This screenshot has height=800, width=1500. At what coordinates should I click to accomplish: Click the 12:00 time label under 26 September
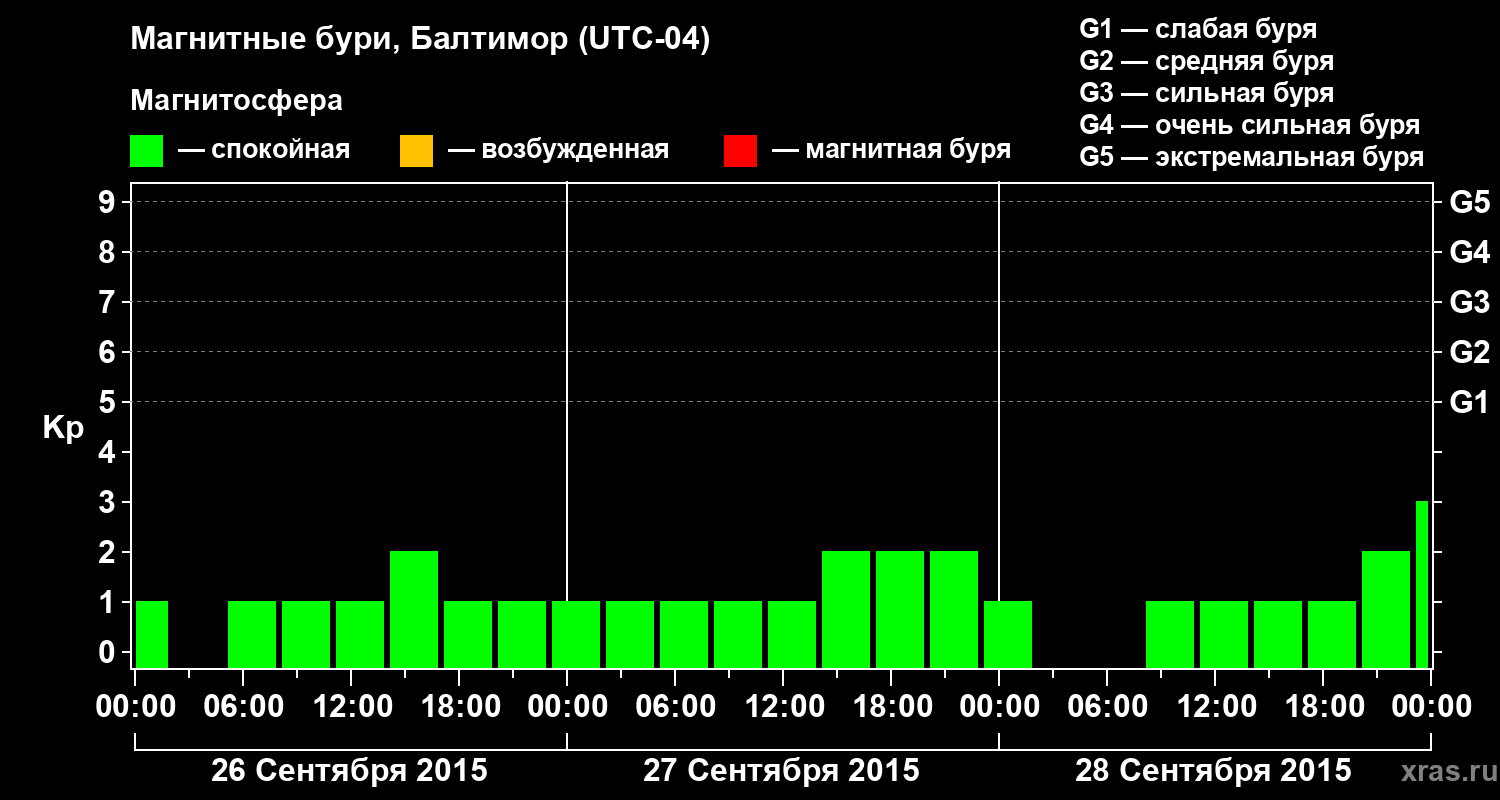[351, 707]
